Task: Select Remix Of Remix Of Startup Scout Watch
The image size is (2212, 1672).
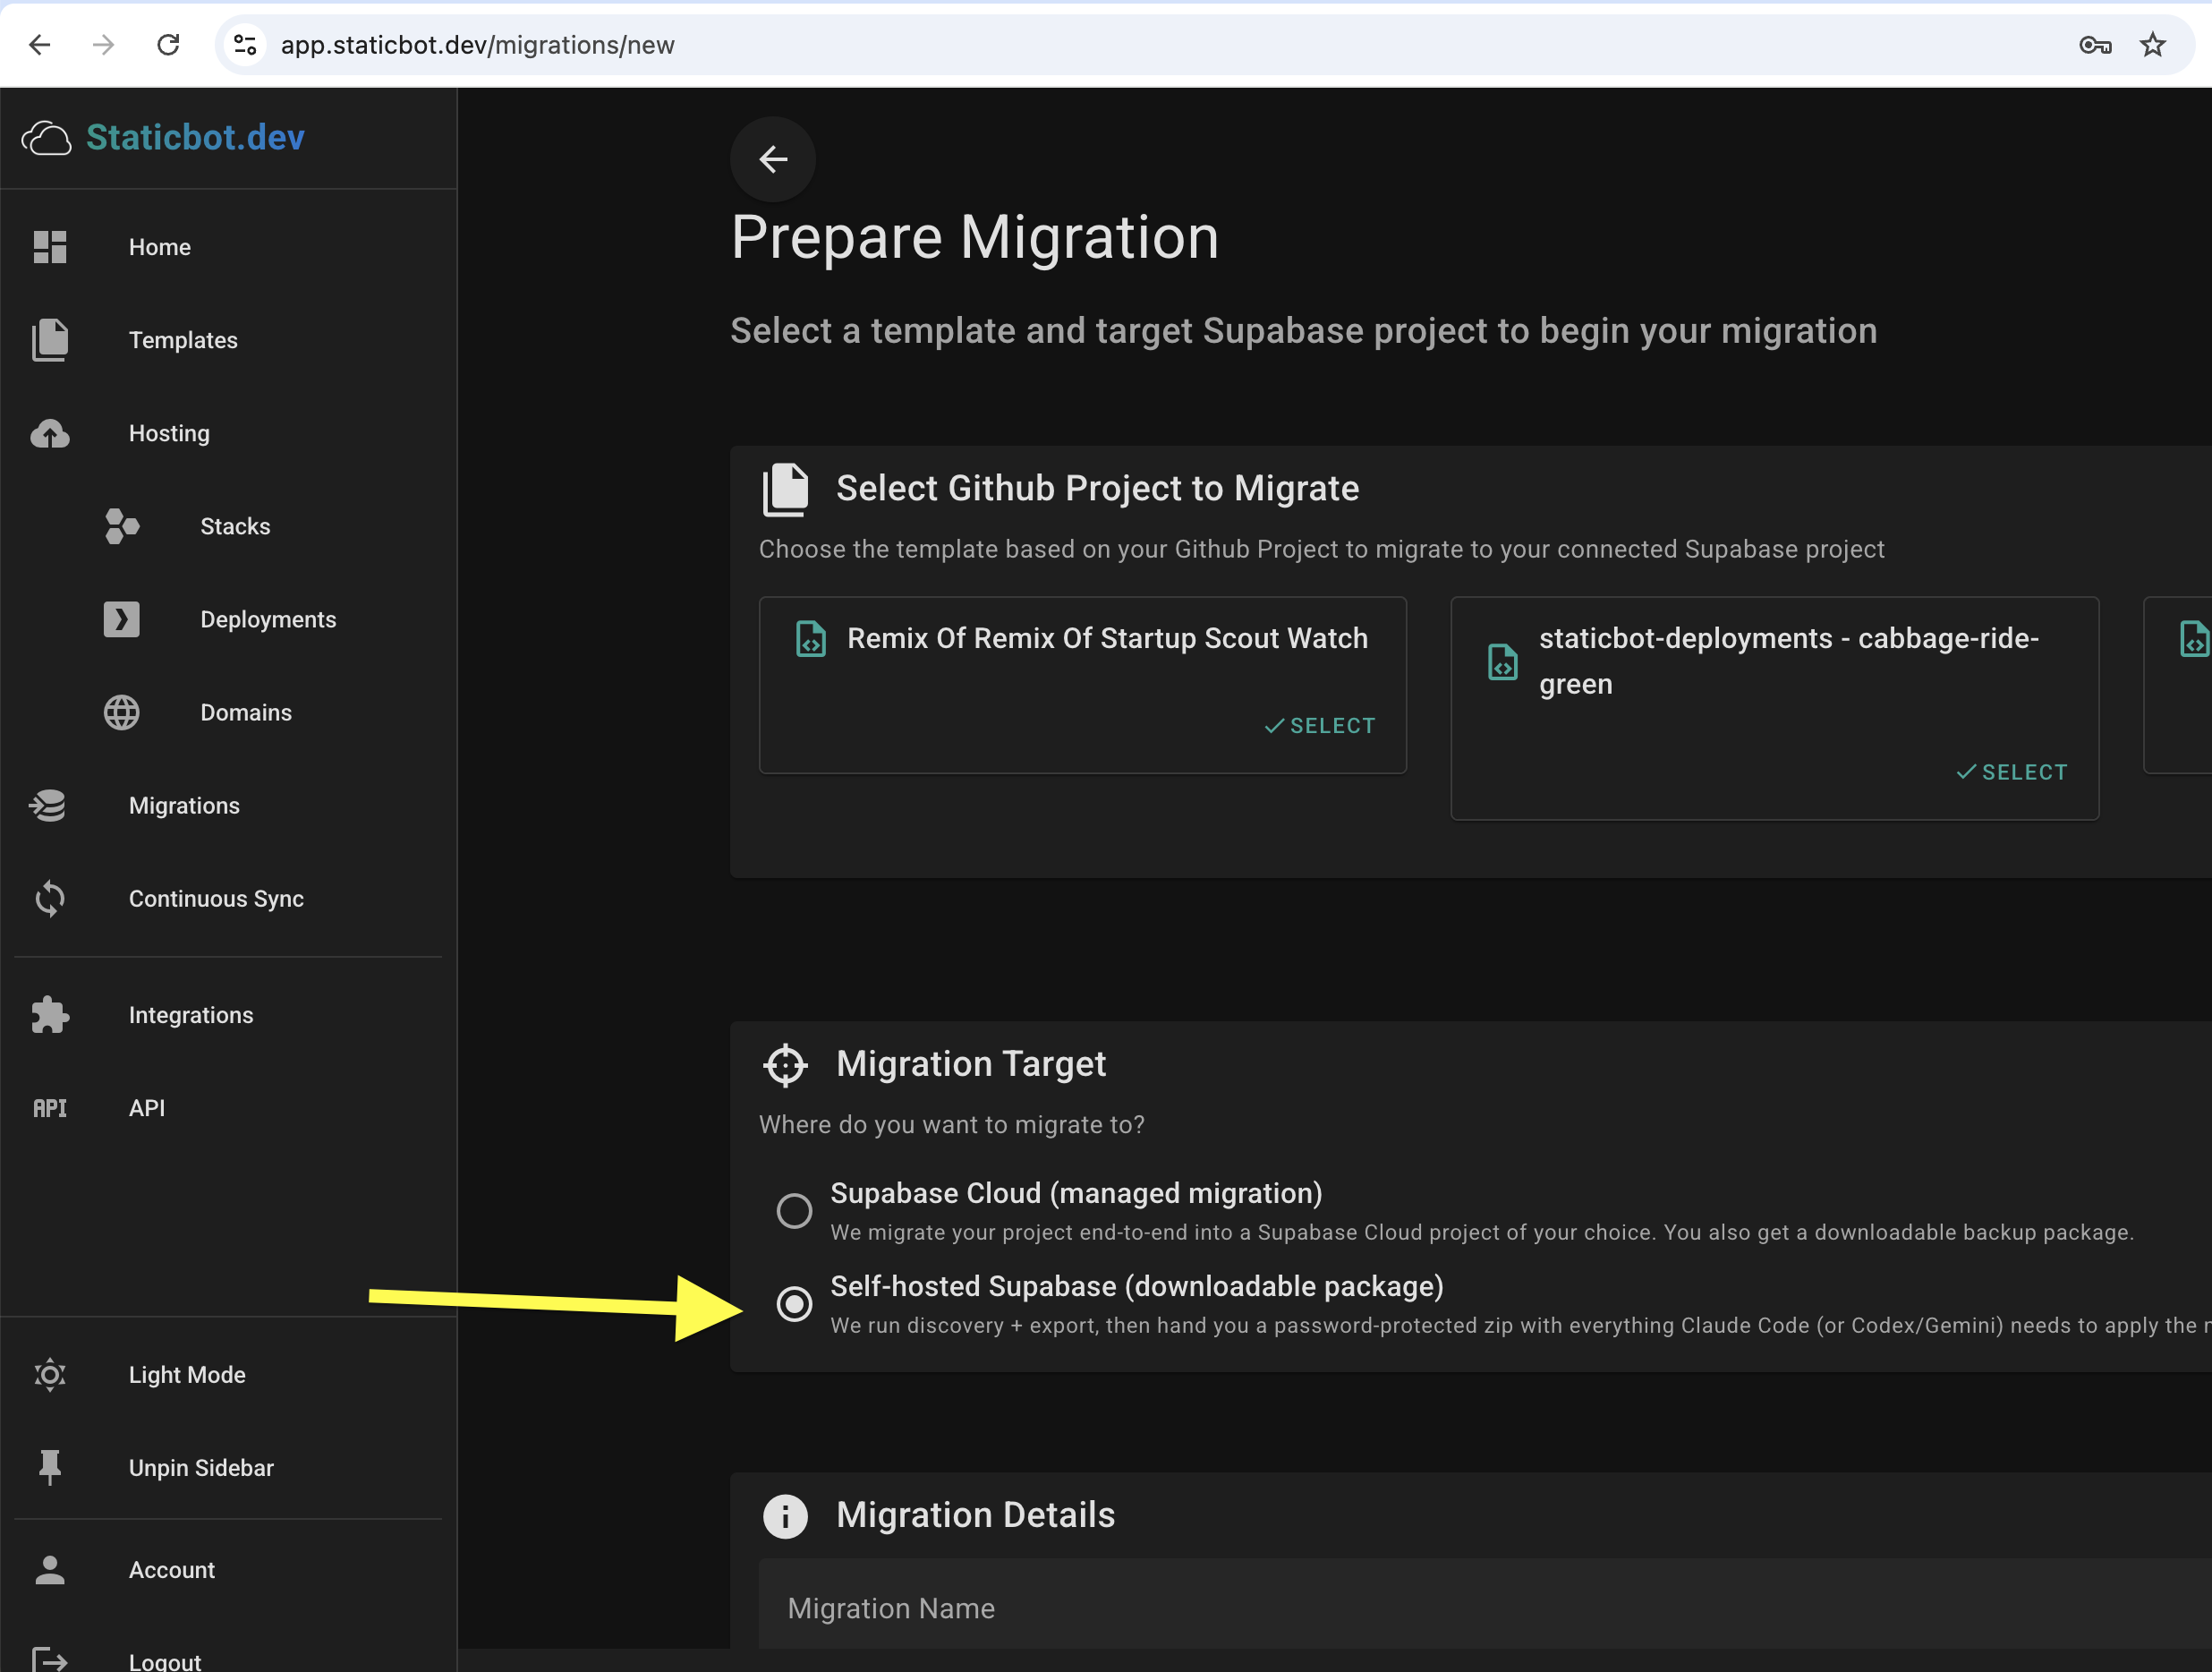Action: pyautogui.click(x=1320, y=726)
